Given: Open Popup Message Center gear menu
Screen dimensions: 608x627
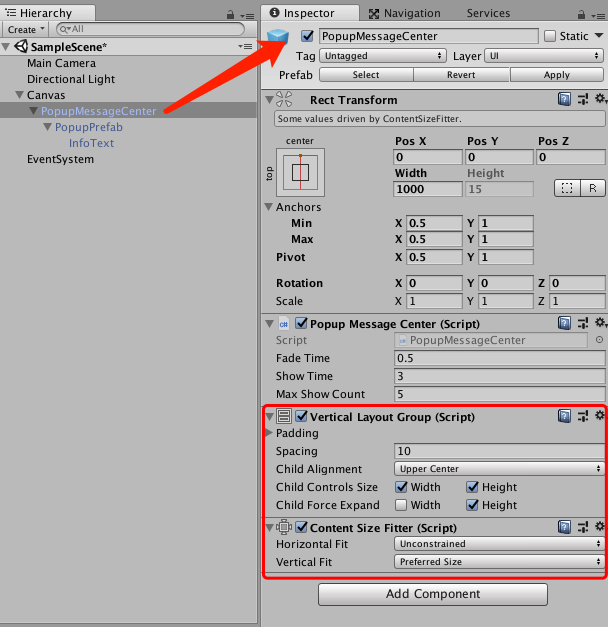Looking at the screenshot, I should pos(600,323).
